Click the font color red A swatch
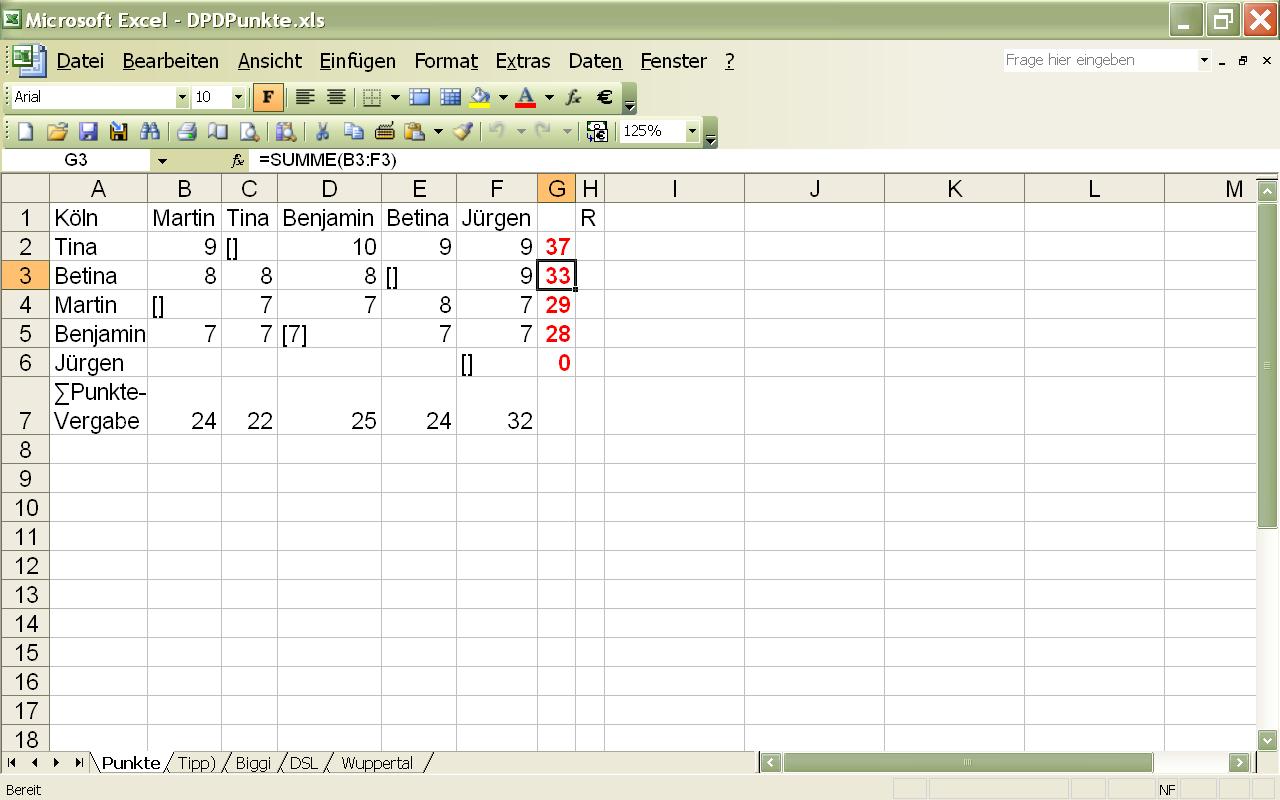This screenshot has width=1280, height=800. (x=525, y=97)
